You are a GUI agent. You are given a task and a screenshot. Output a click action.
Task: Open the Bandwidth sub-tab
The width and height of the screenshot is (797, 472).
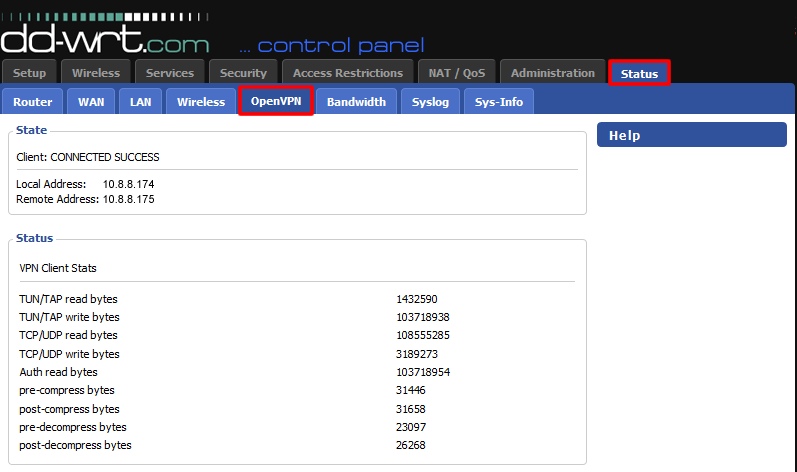[x=356, y=102]
